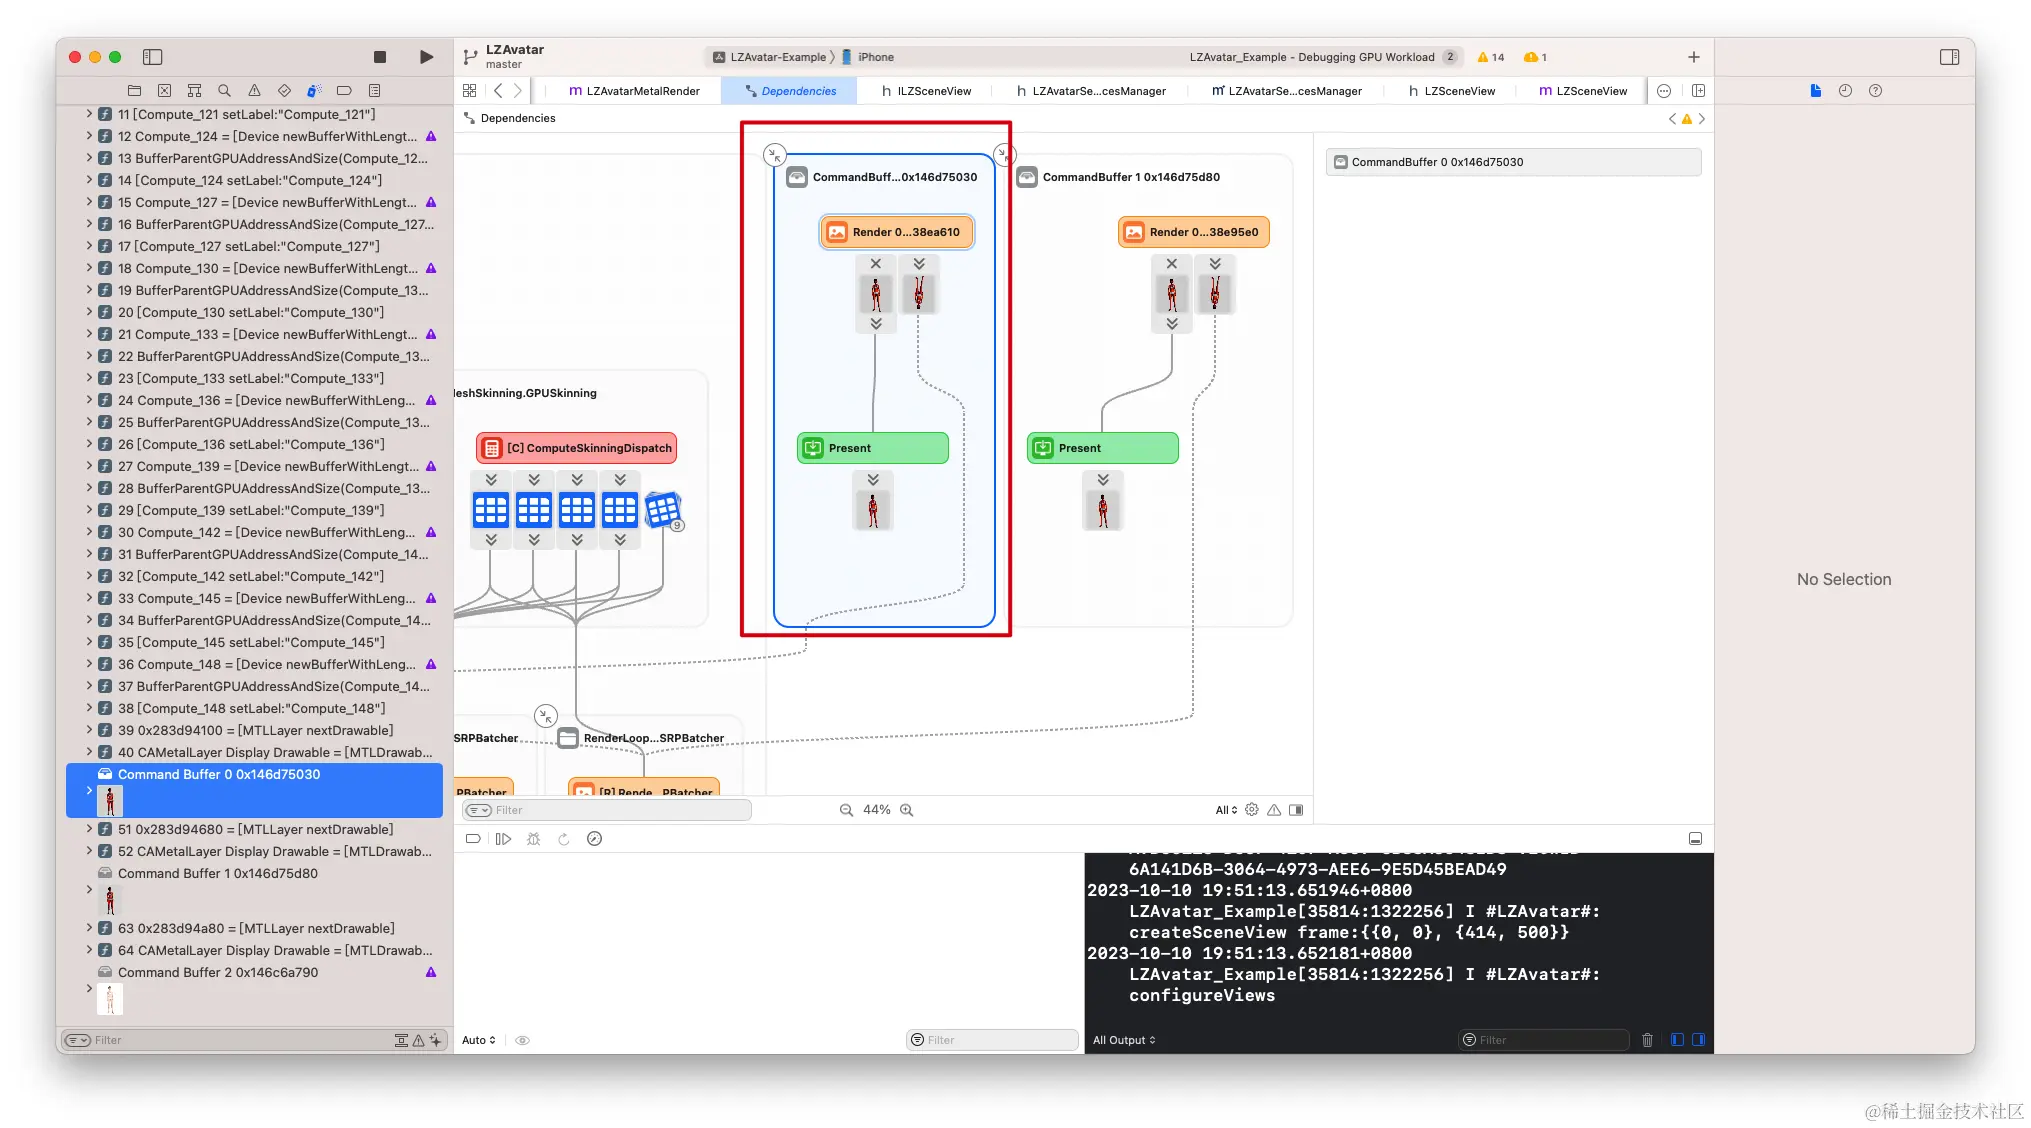Open the All filter popup in graph bar
Viewport: 2031px width, 1128px height.
click(x=1226, y=810)
